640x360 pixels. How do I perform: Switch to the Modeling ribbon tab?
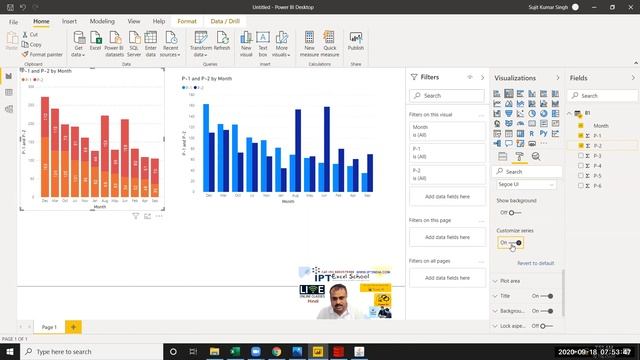[102, 21]
